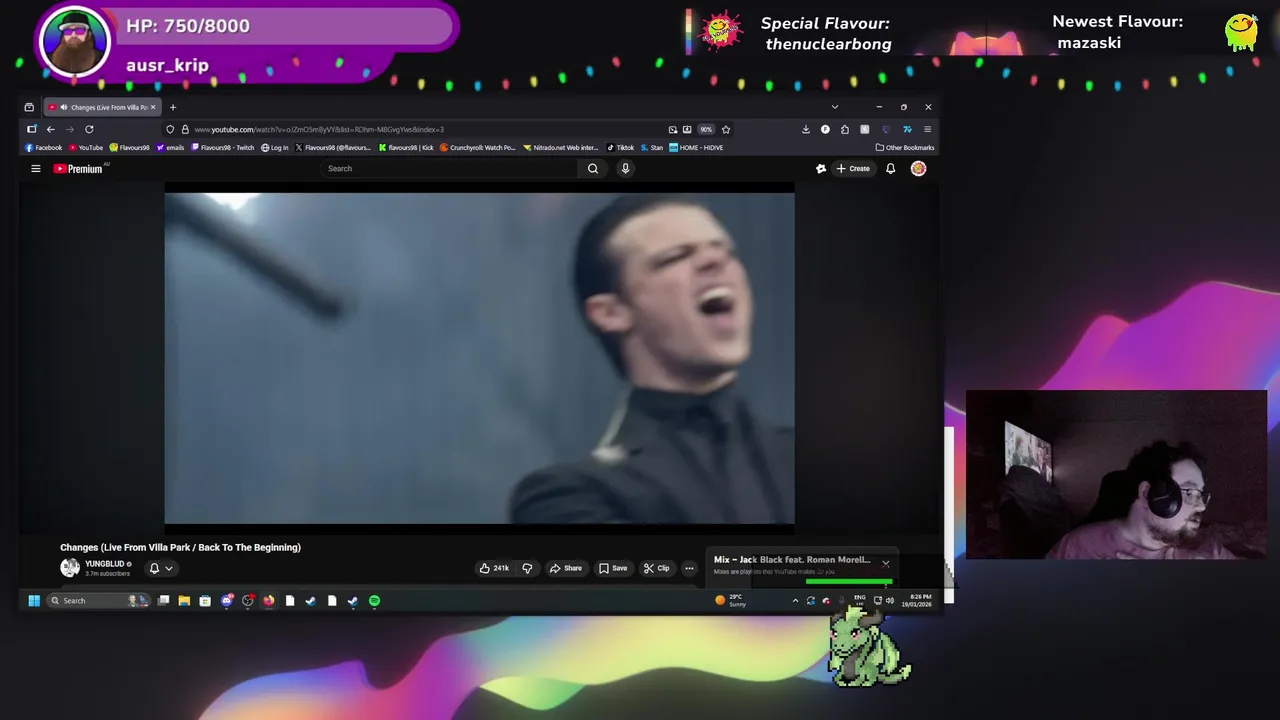Open the Other Bookmarks folder

905,148
